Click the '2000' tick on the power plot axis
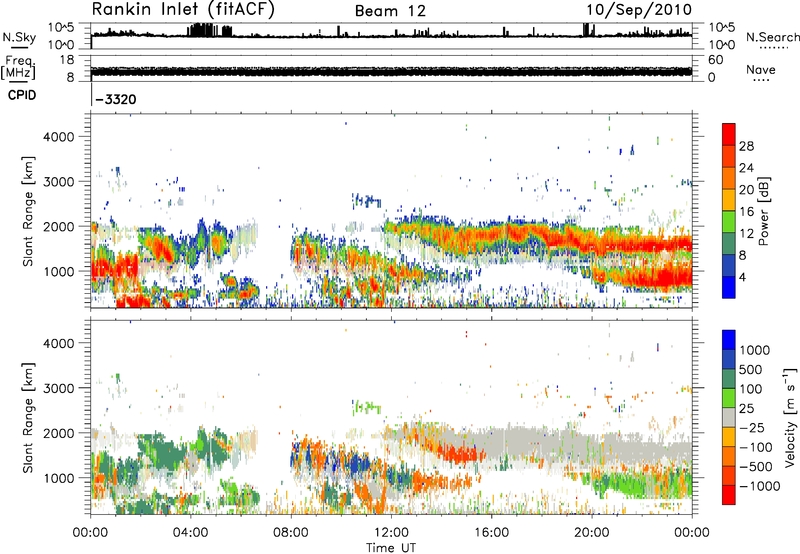The height and width of the screenshot is (554, 800). 59,226
